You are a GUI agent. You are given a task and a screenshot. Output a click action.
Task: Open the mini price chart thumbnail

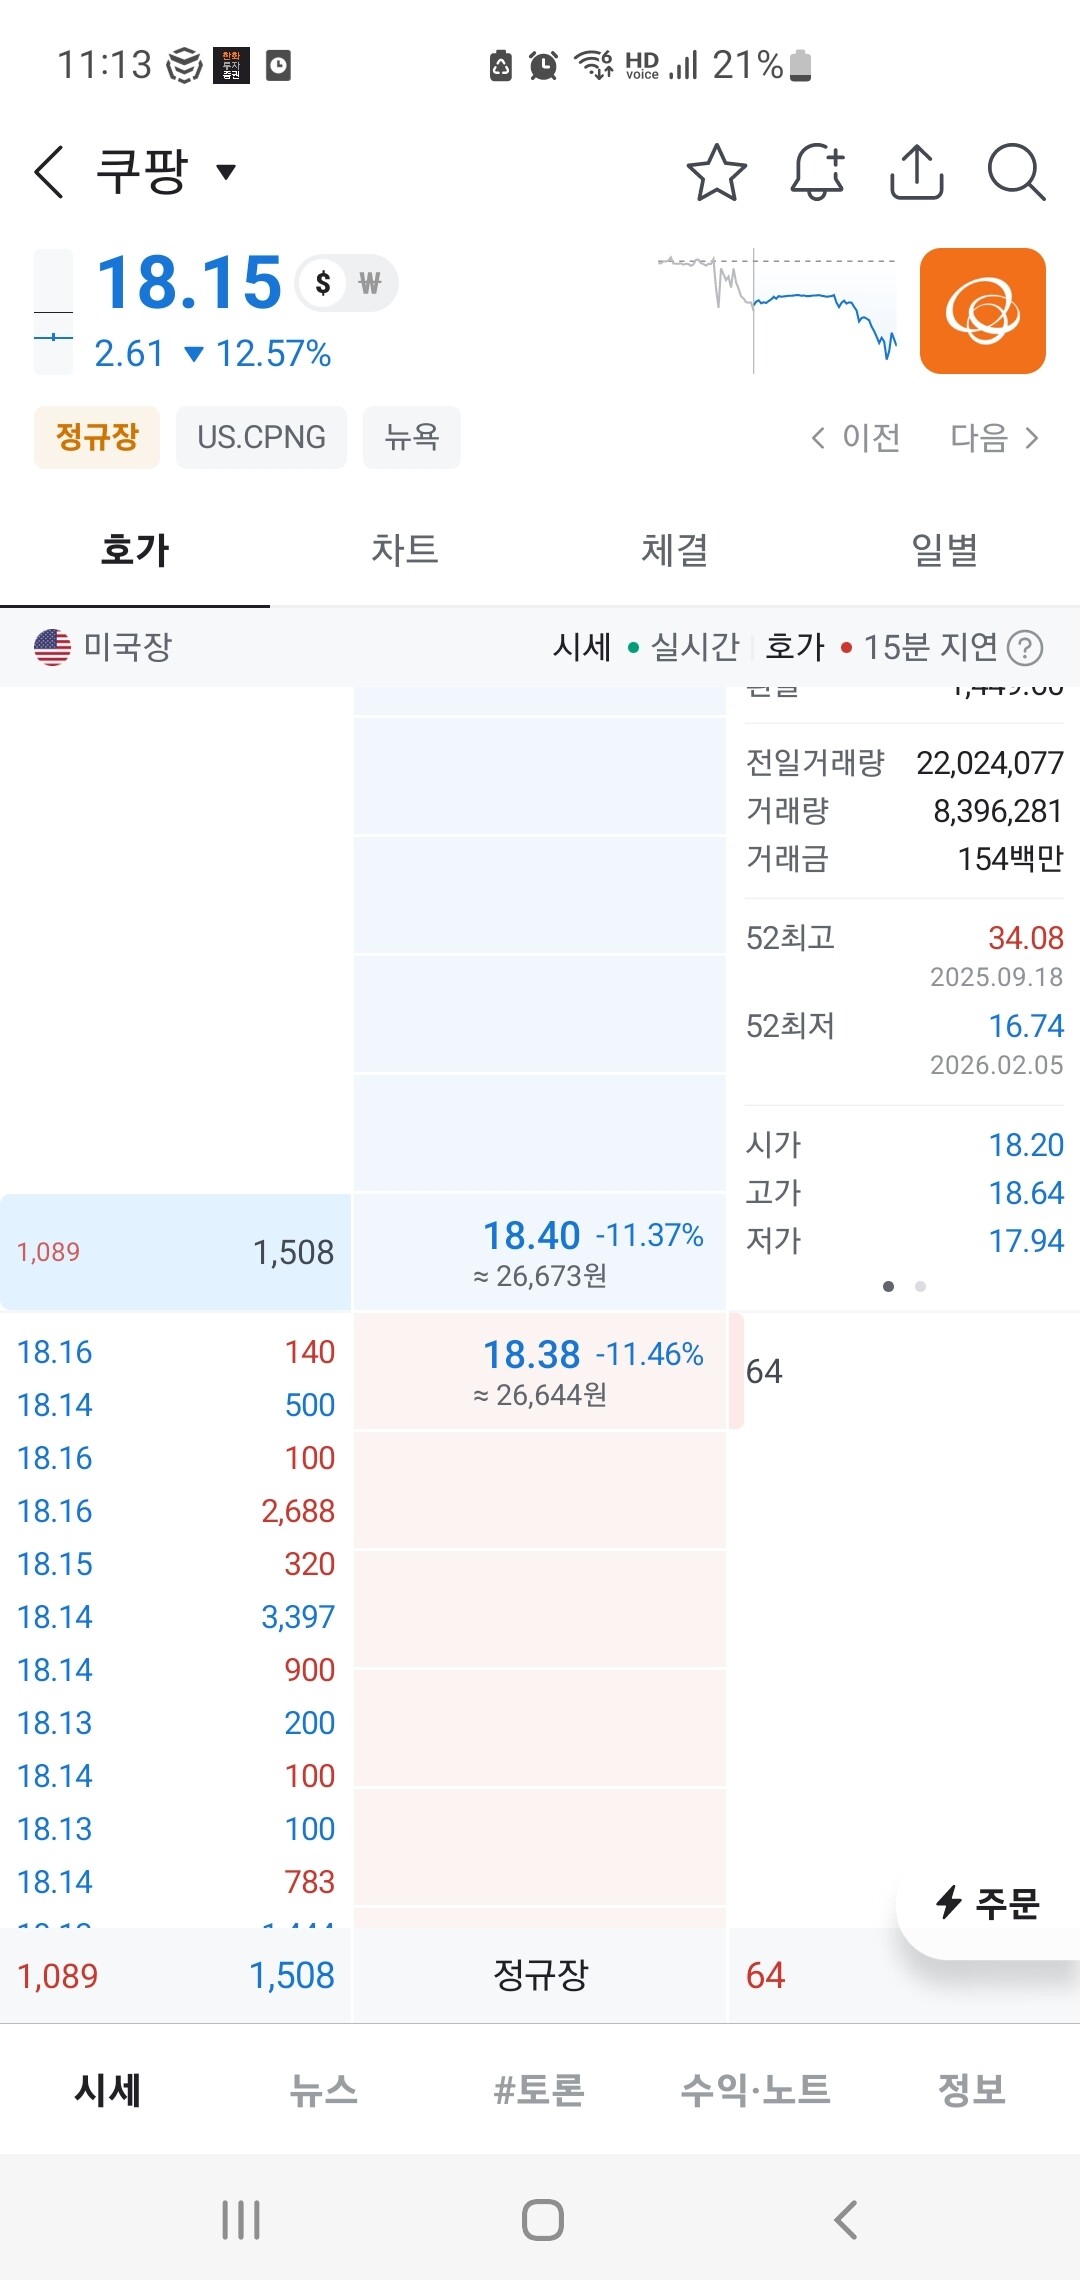[x=777, y=310]
